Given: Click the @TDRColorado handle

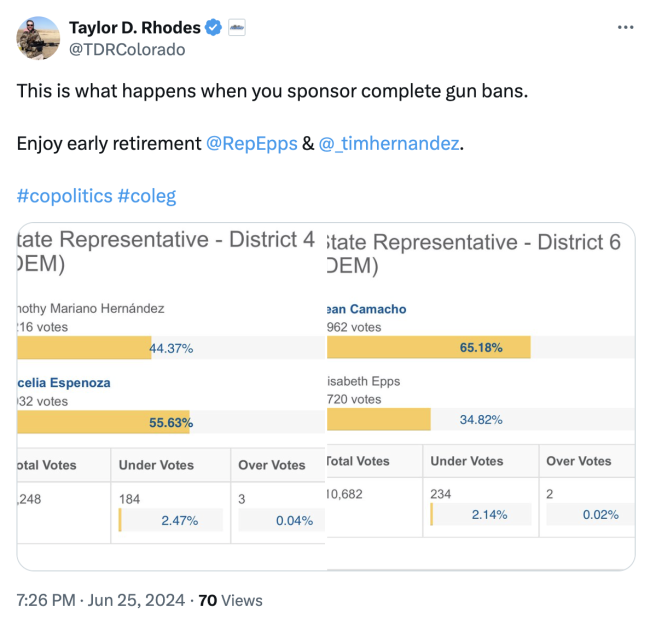Looking at the screenshot, I should [126, 49].
